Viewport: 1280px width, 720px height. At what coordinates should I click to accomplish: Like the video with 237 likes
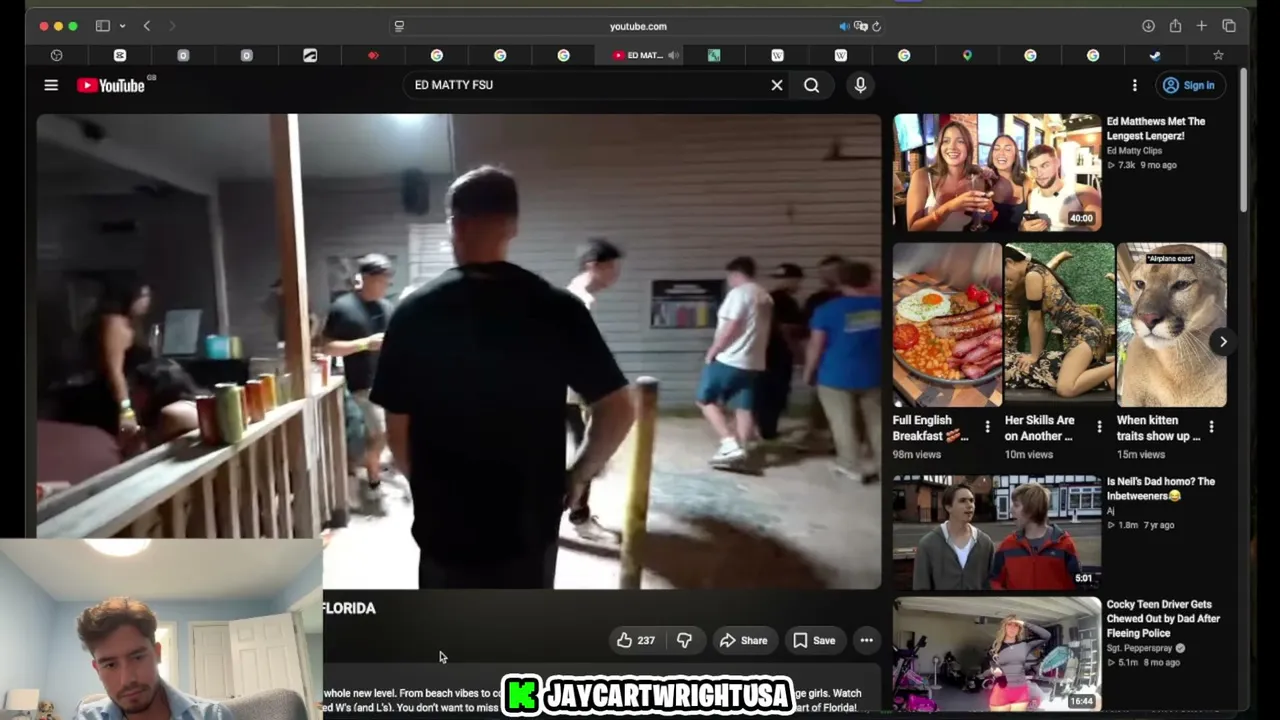[x=636, y=640]
